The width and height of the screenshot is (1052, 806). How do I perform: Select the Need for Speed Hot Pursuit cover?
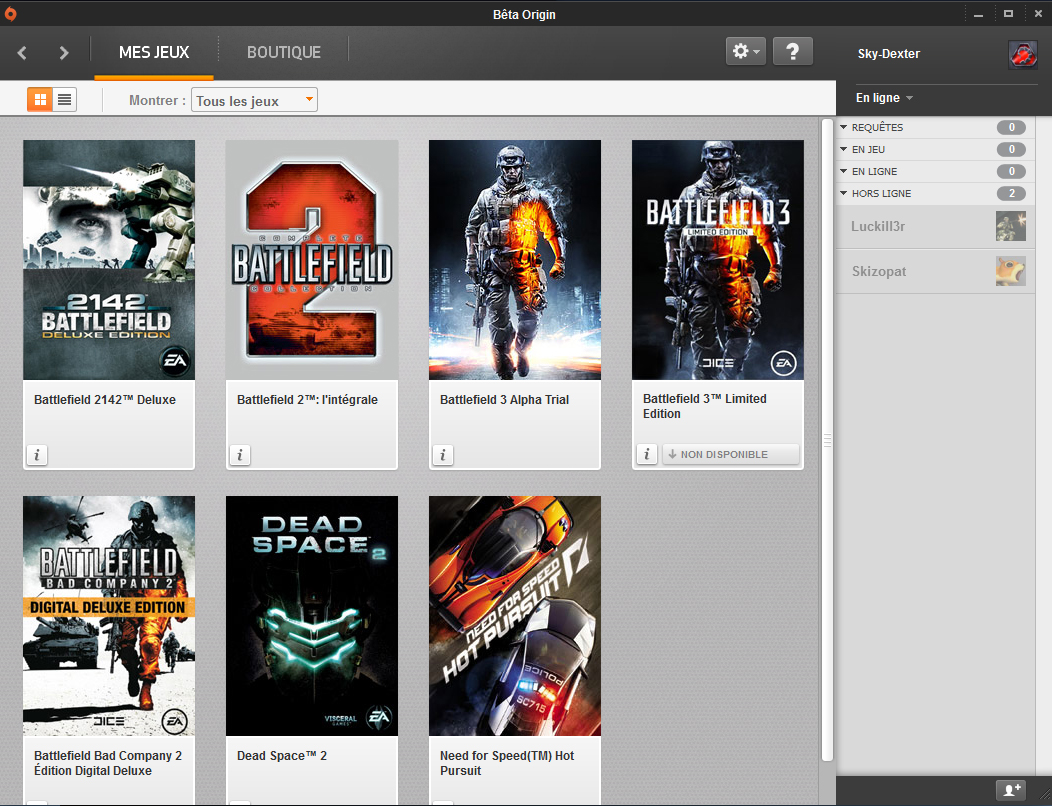(515, 616)
